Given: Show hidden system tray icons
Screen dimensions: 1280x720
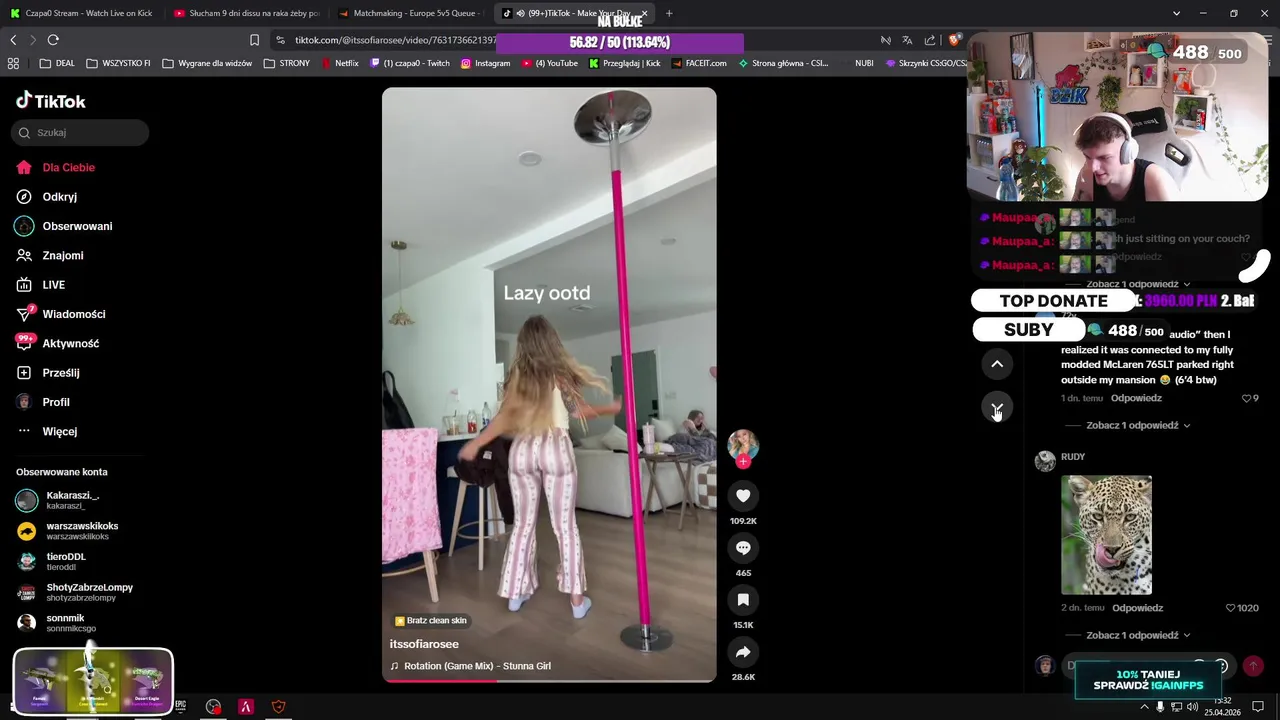Looking at the screenshot, I should click(1144, 707).
